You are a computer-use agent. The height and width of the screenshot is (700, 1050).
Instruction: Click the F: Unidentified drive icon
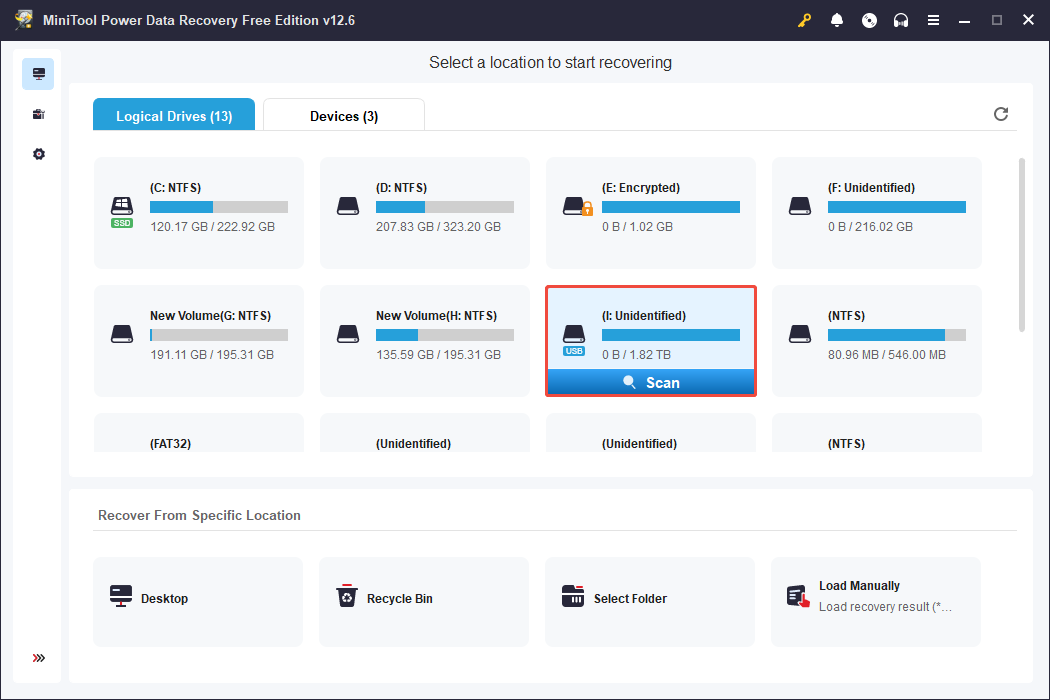click(x=800, y=206)
